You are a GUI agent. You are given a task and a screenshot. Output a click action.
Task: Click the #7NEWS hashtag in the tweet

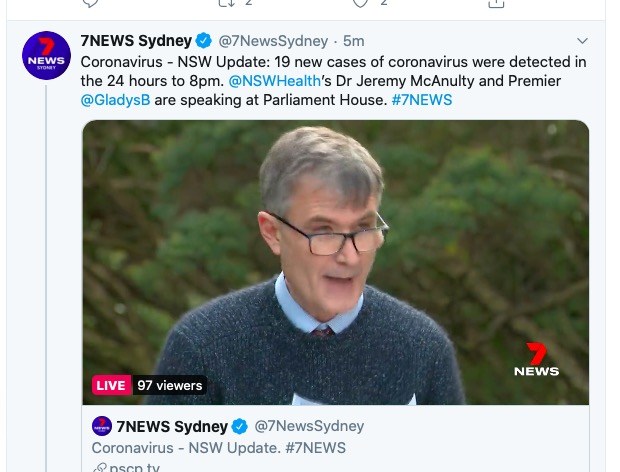(422, 100)
